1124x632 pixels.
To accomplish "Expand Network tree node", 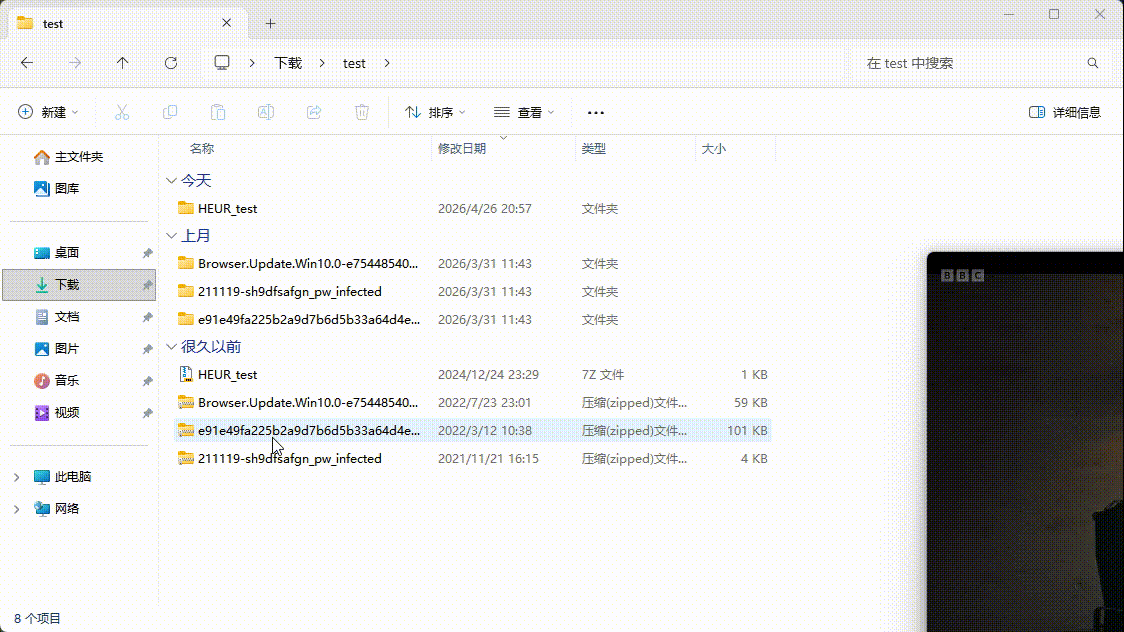I will [x=16, y=509].
